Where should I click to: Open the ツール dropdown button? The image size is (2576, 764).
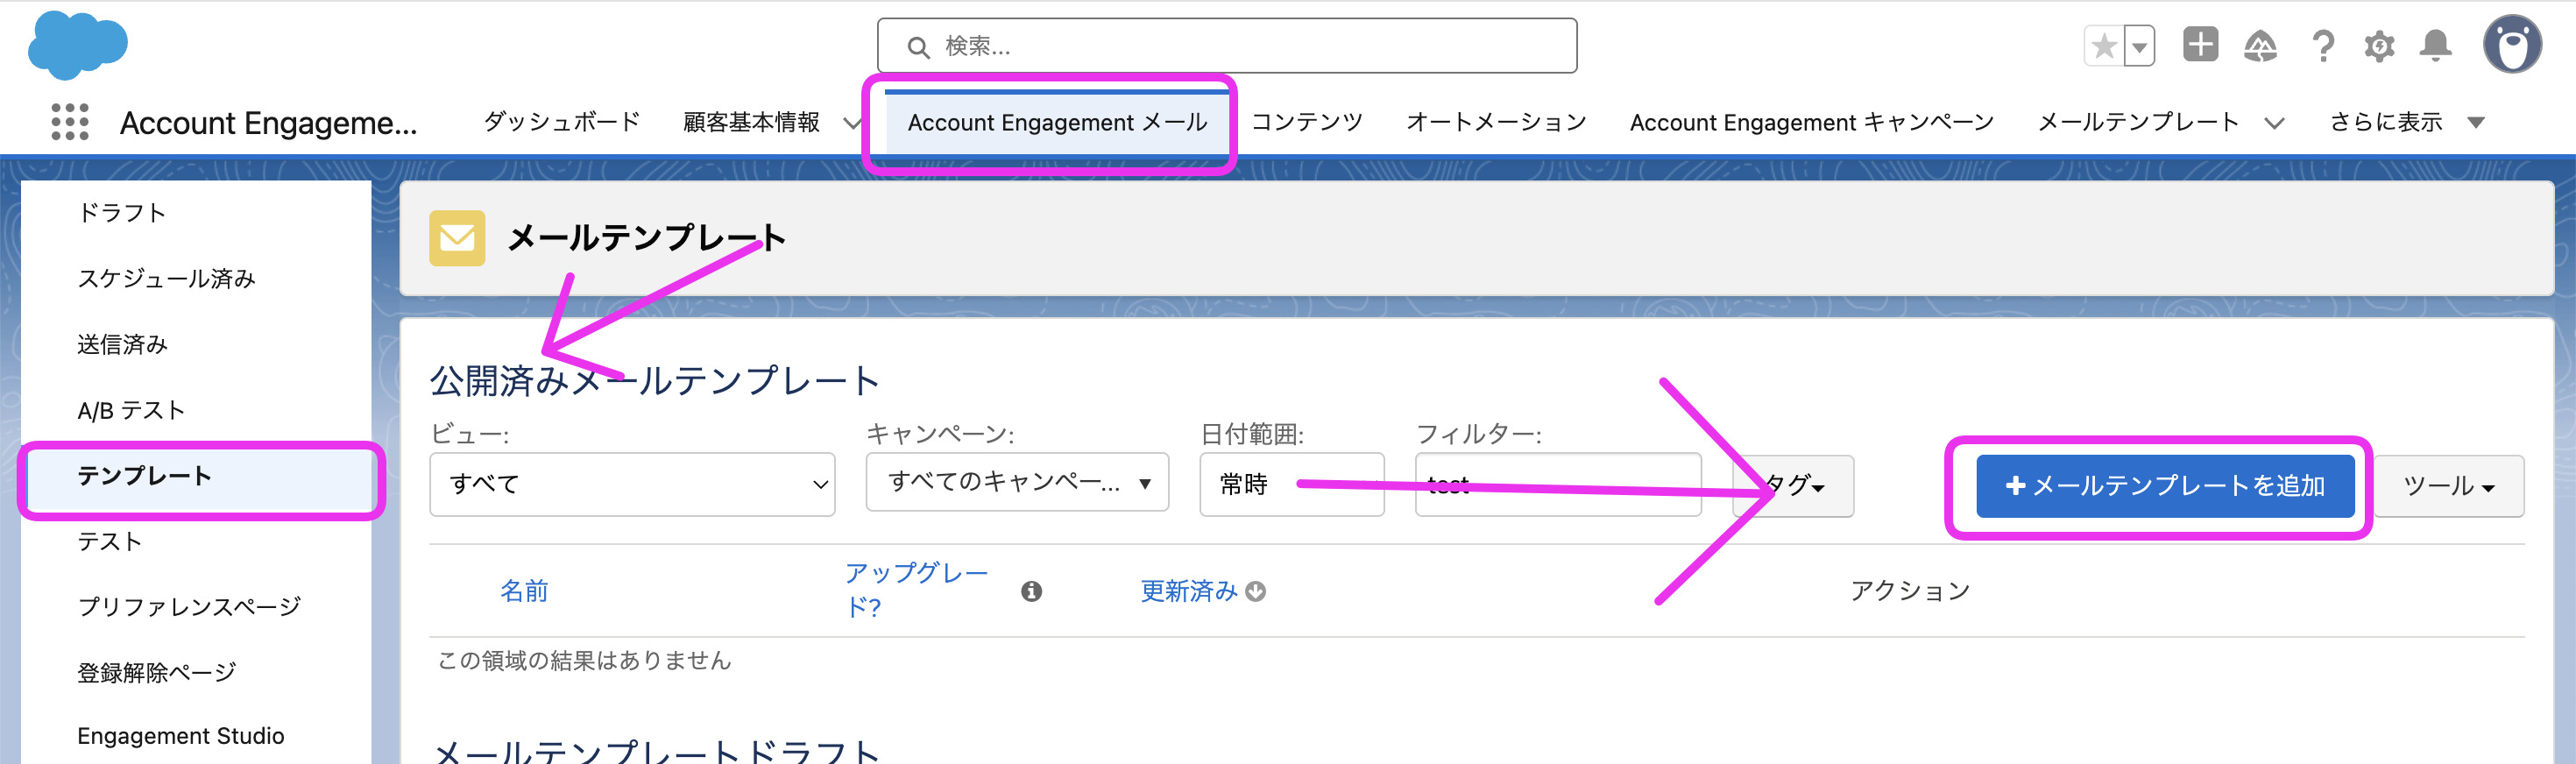[2449, 486]
